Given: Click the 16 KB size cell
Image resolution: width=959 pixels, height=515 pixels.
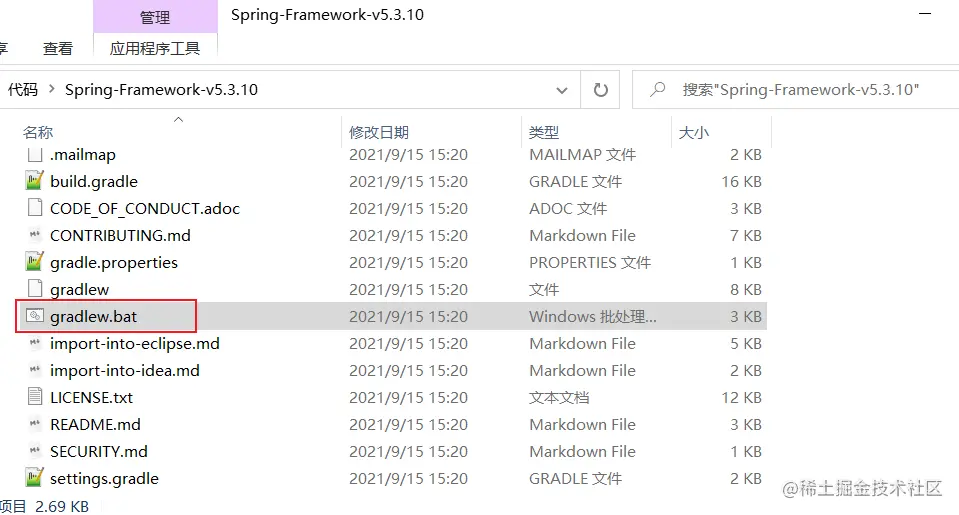Looking at the screenshot, I should tap(741, 181).
